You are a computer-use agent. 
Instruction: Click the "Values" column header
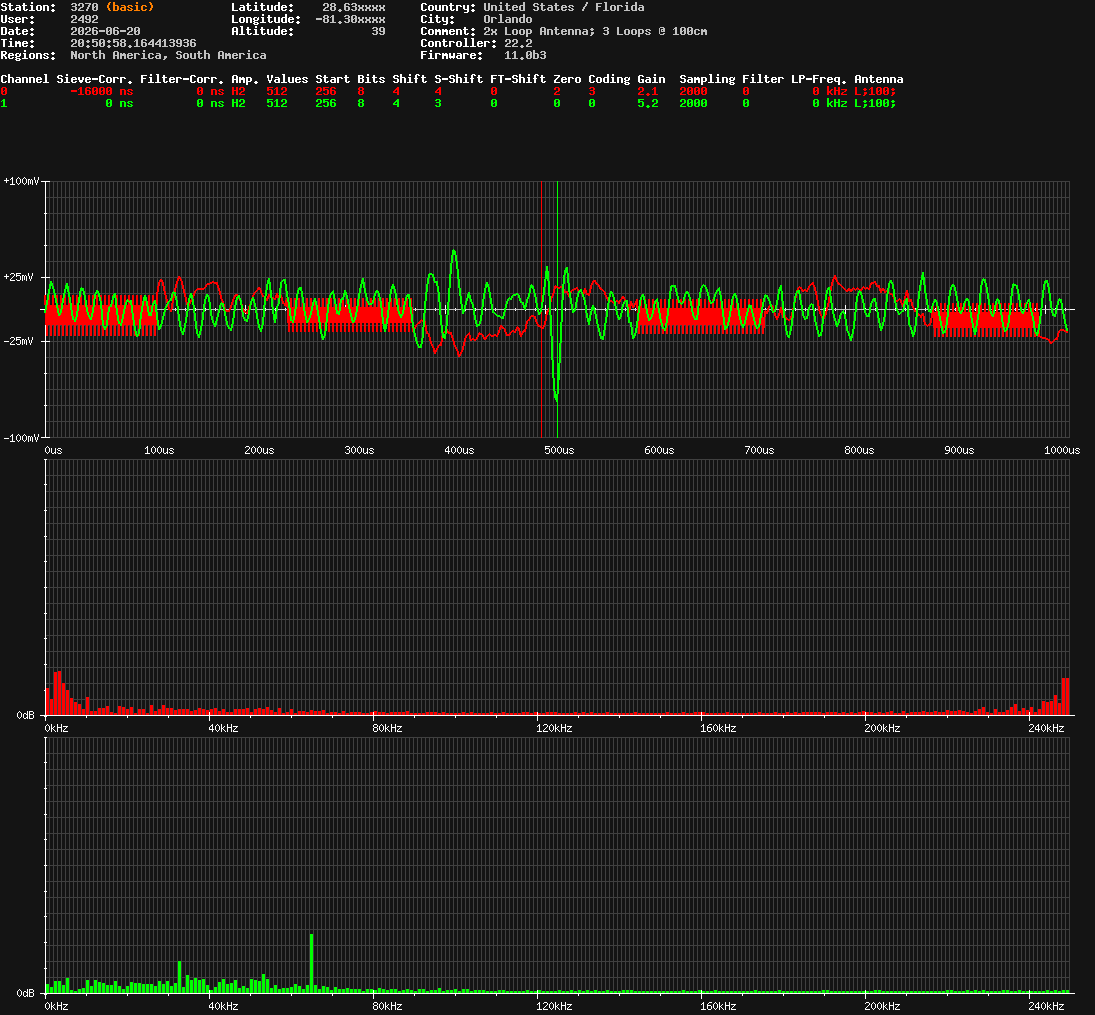point(287,79)
